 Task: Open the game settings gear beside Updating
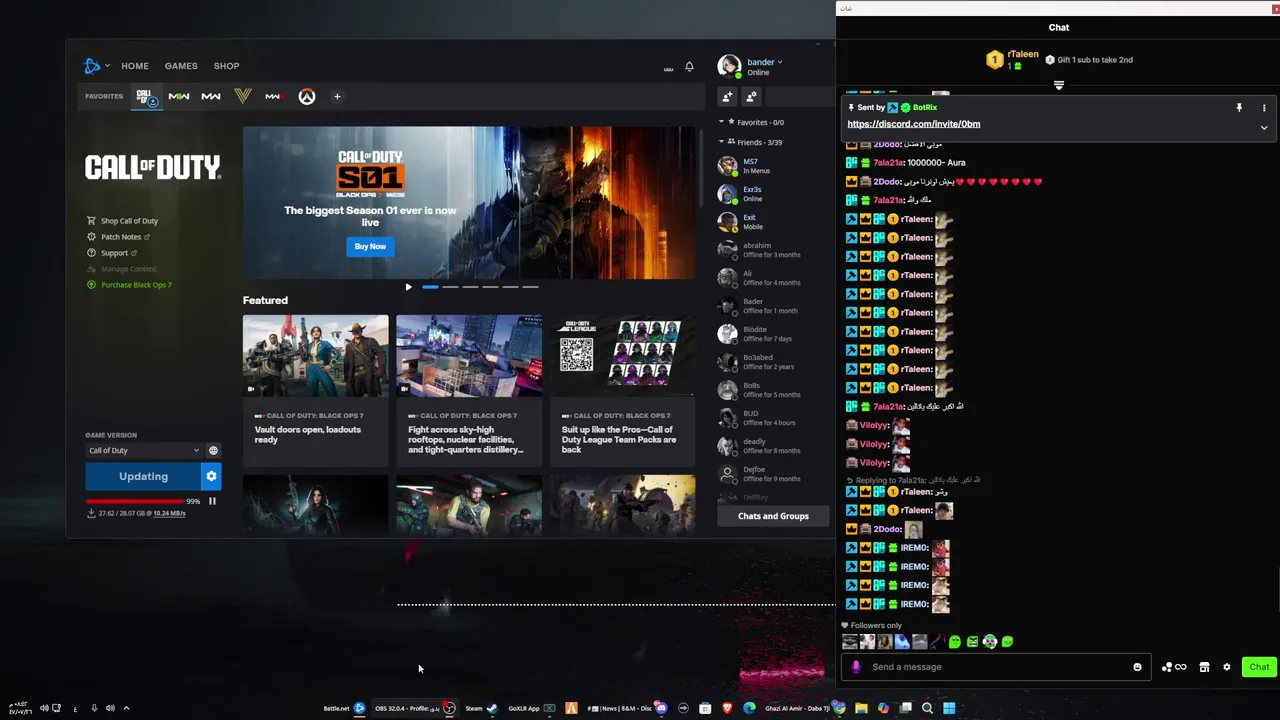[x=211, y=476]
